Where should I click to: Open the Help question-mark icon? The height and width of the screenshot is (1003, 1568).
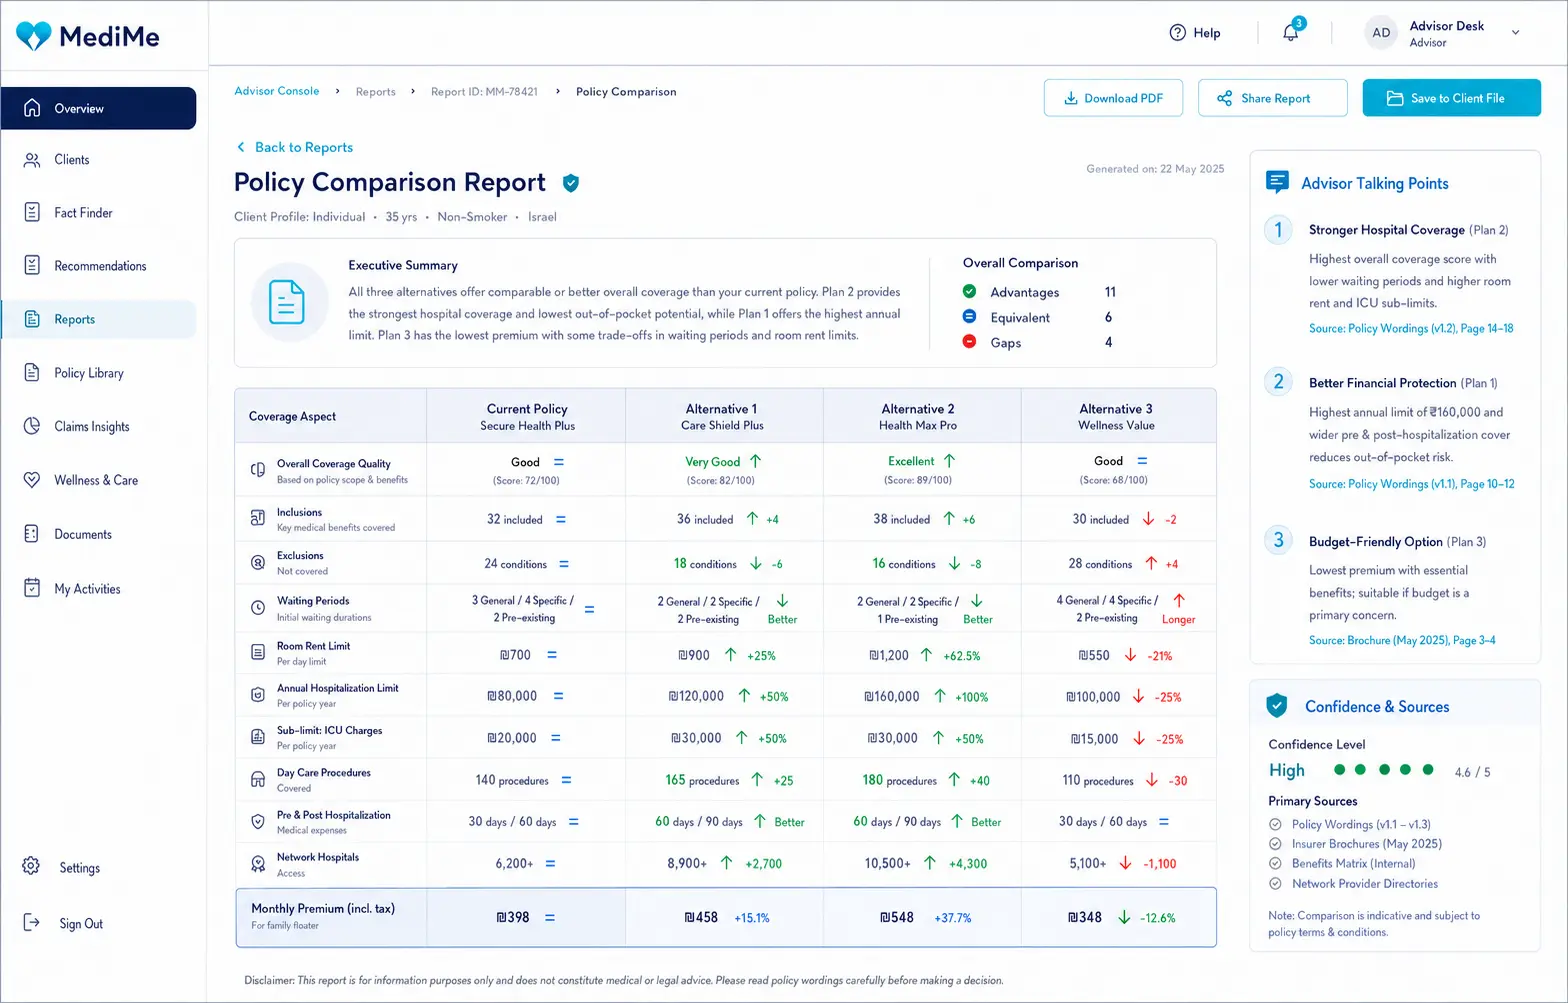1177,33
